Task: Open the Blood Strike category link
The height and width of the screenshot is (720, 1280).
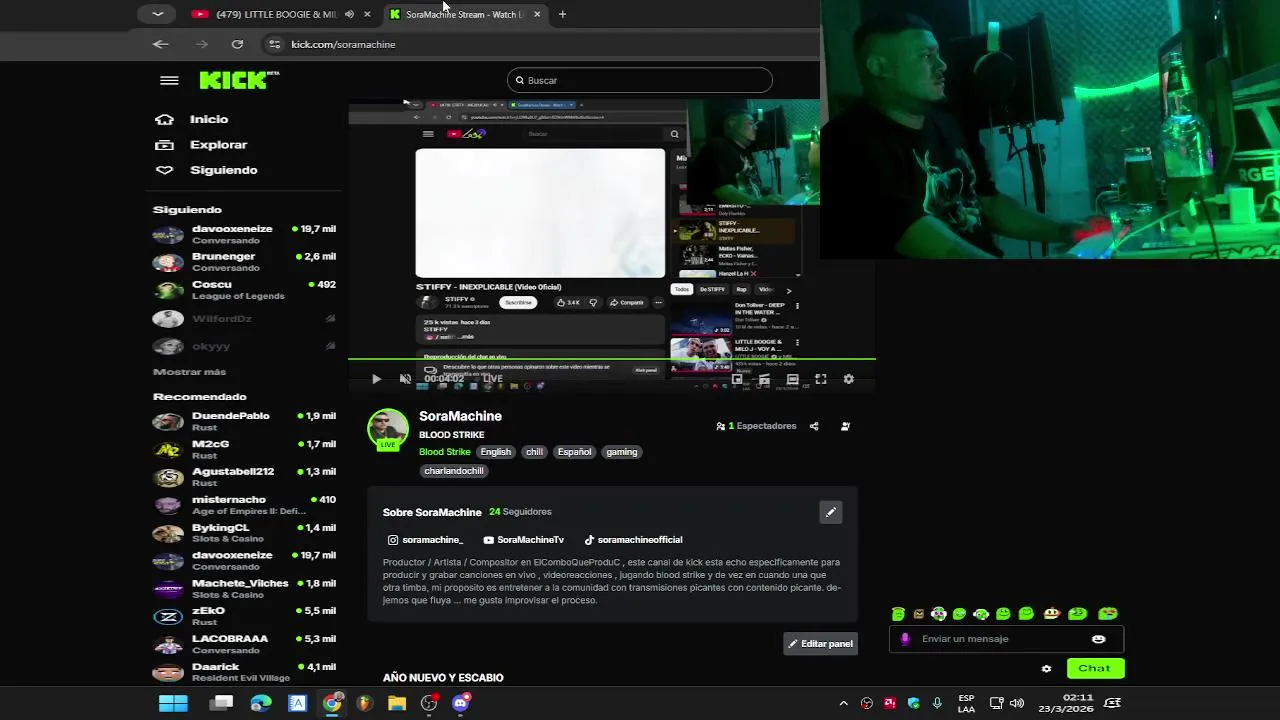Action: 444,452
